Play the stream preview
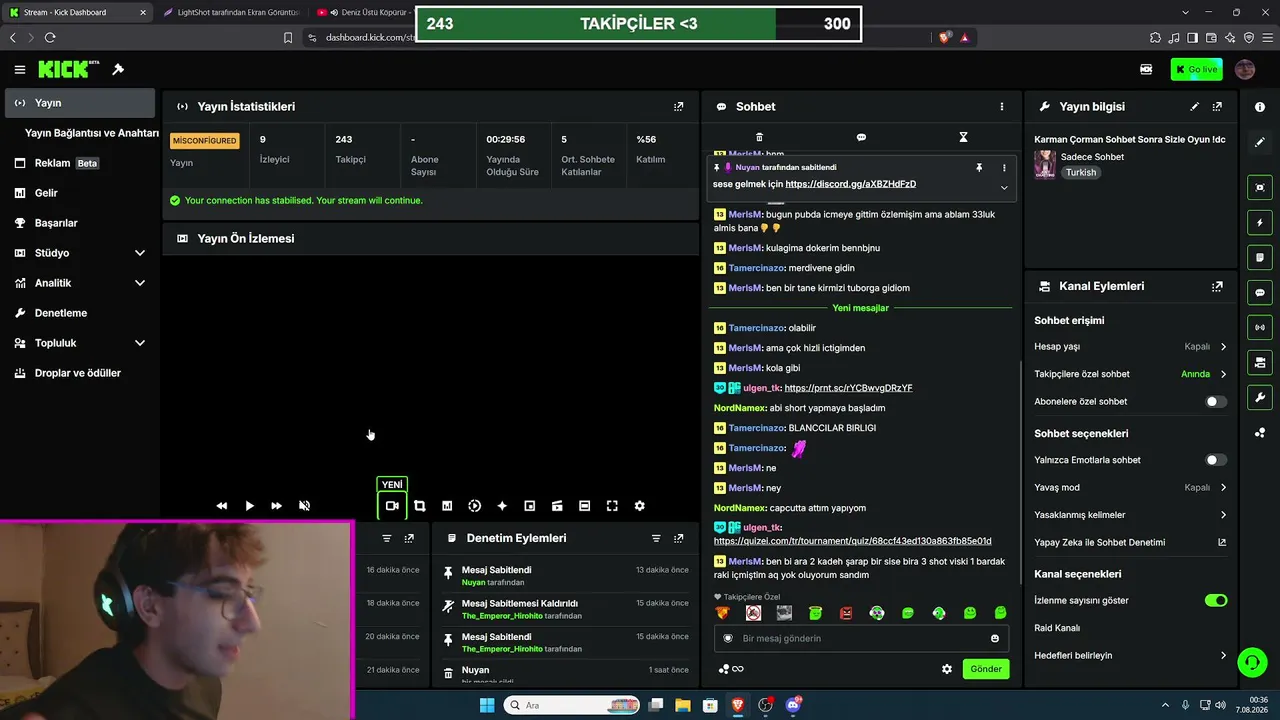Image resolution: width=1280 pixels, height=720 pixels. coord(250,506)
